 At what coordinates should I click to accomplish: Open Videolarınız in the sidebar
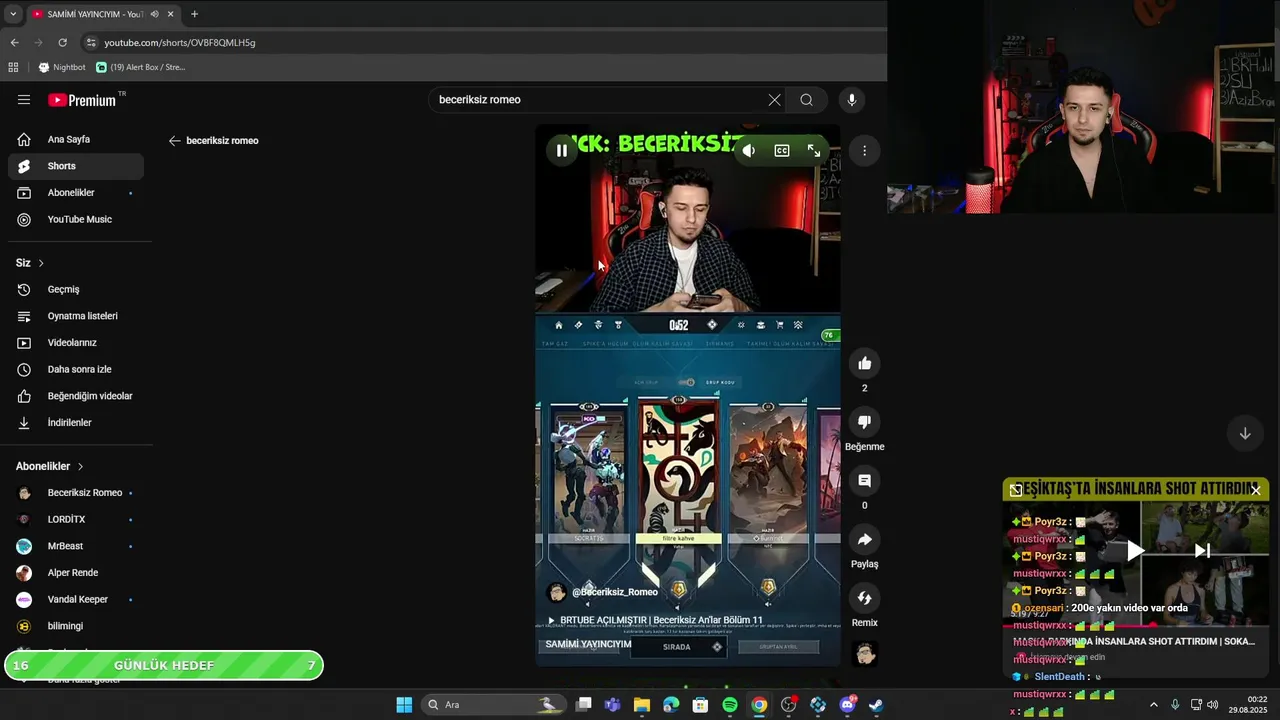tap(76, 343)
